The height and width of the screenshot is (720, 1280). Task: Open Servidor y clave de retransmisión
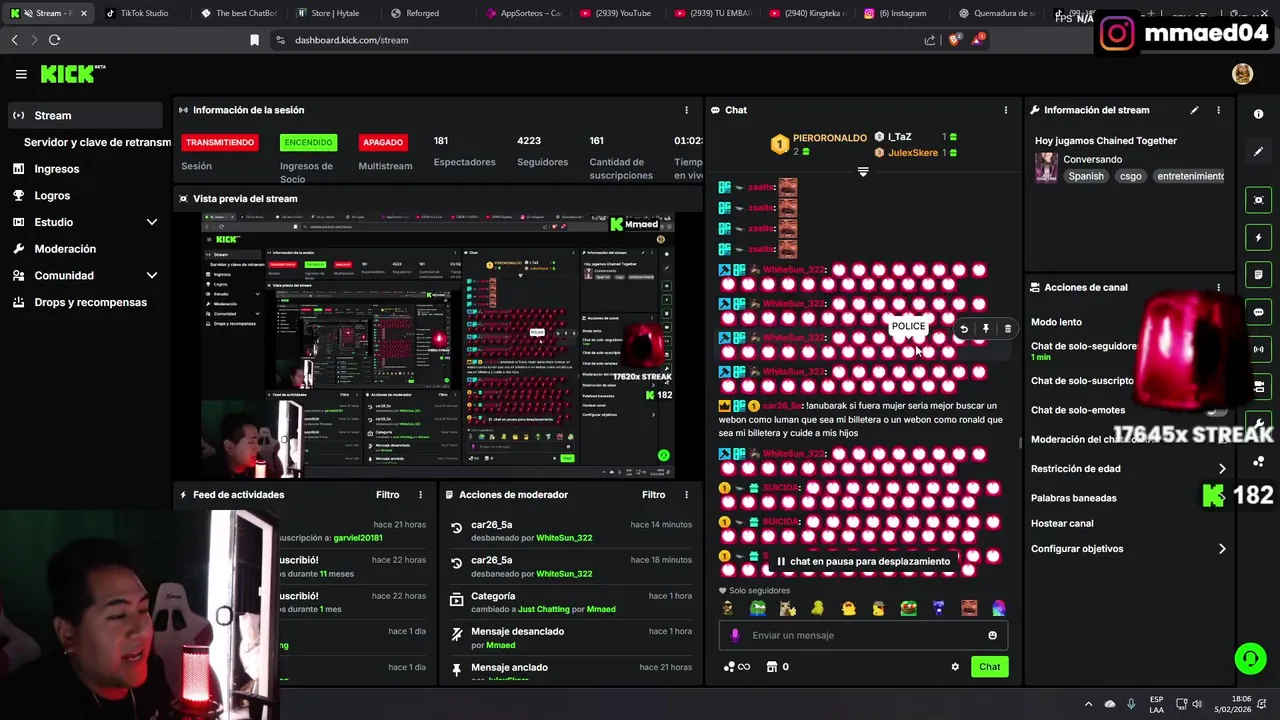[97, 142]
